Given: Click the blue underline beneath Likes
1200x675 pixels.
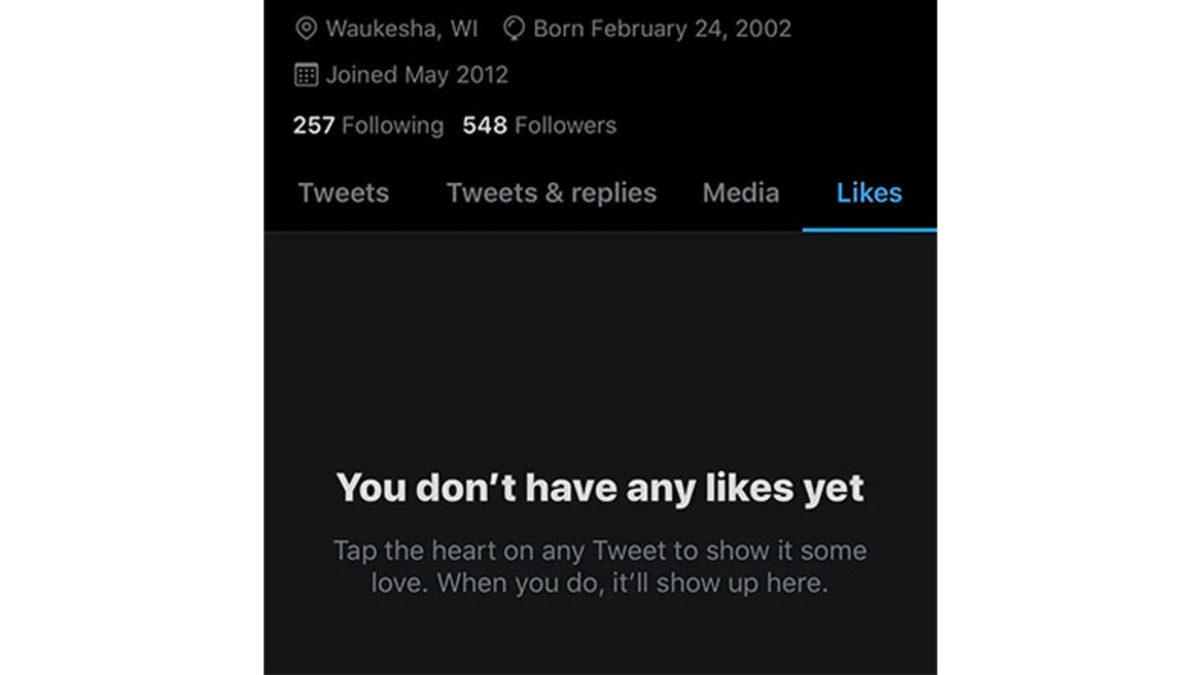Looking at the screenshot, I should 868,227.
